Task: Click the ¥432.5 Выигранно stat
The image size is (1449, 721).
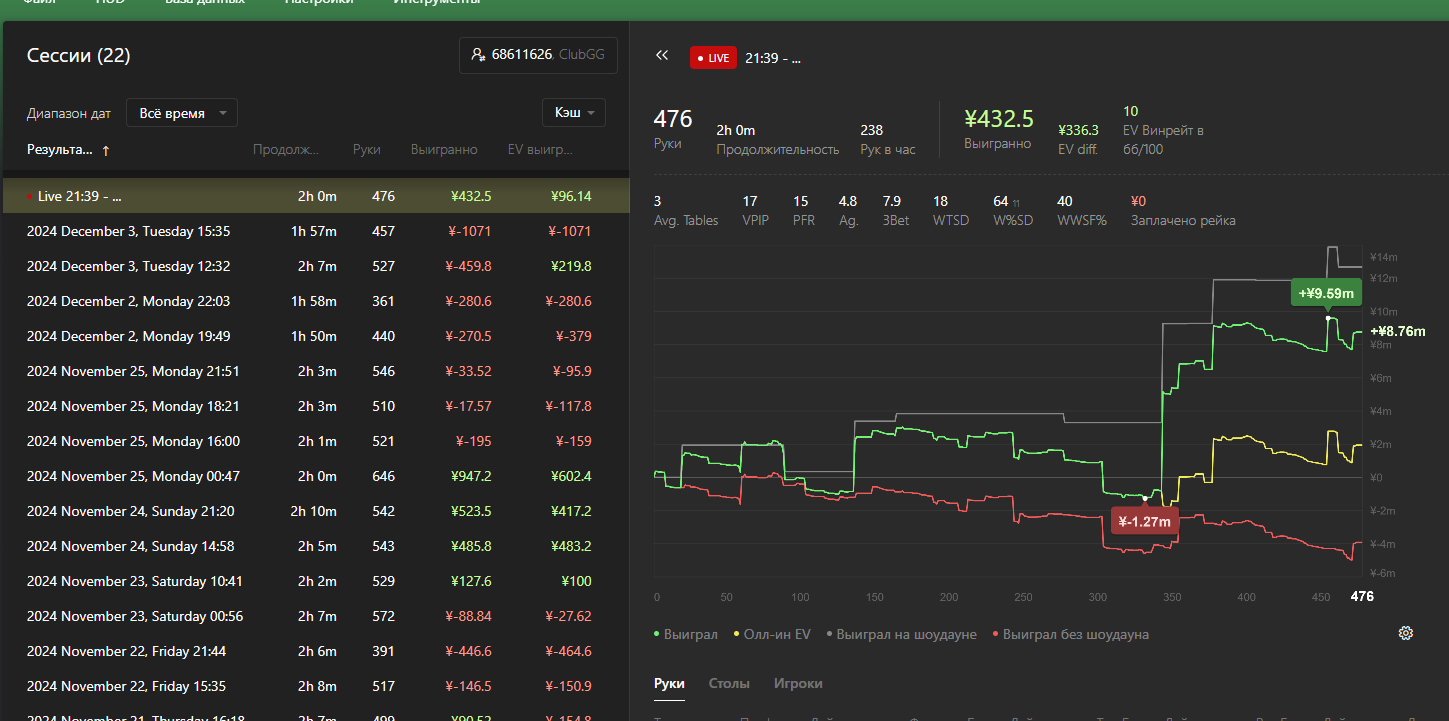Action: click(998, 130)
